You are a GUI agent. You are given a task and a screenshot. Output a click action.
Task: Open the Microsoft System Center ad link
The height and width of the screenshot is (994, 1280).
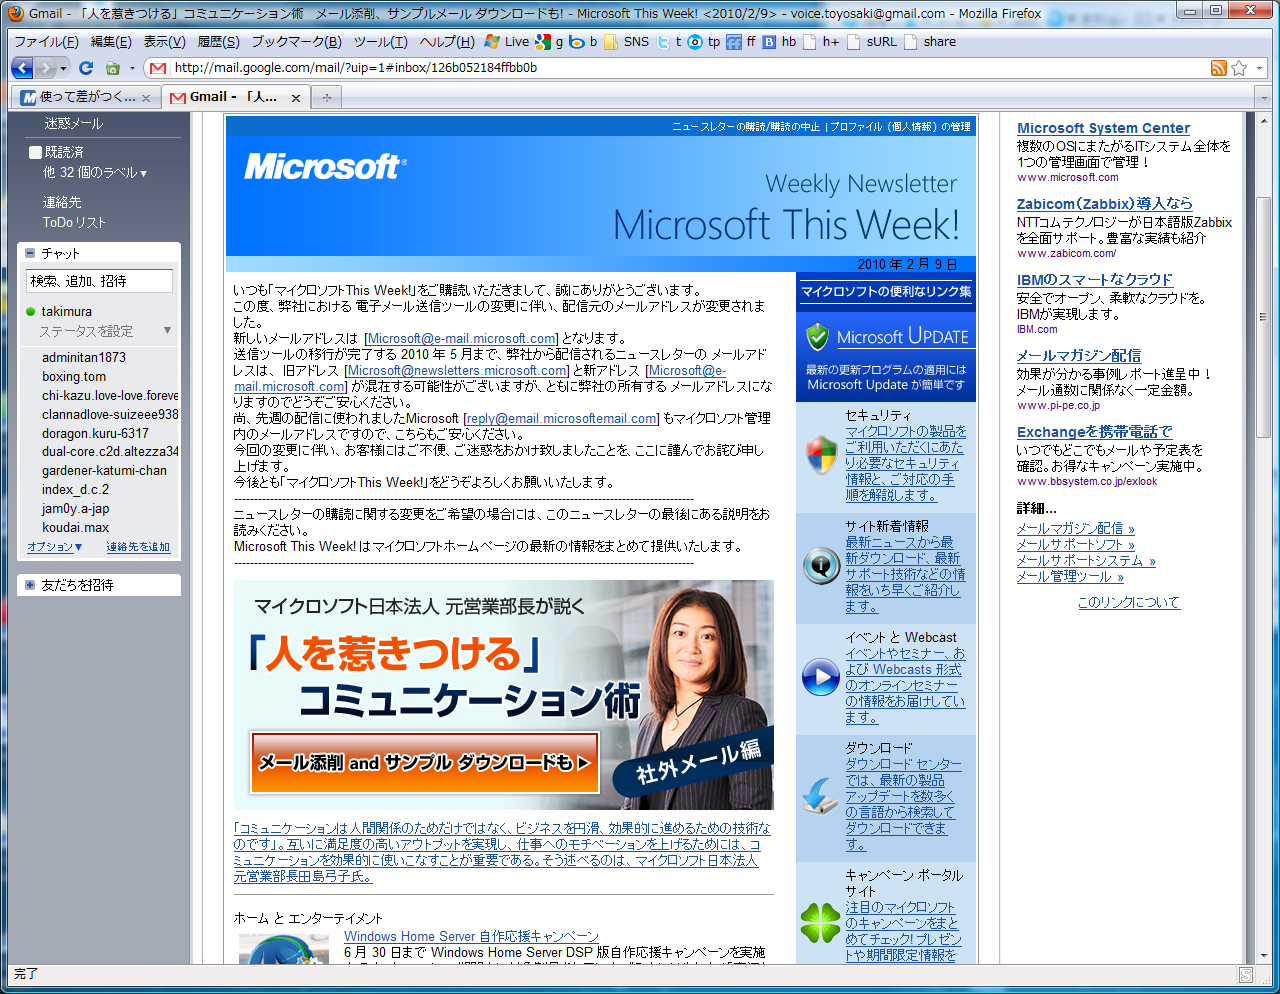coord(1103,128)
